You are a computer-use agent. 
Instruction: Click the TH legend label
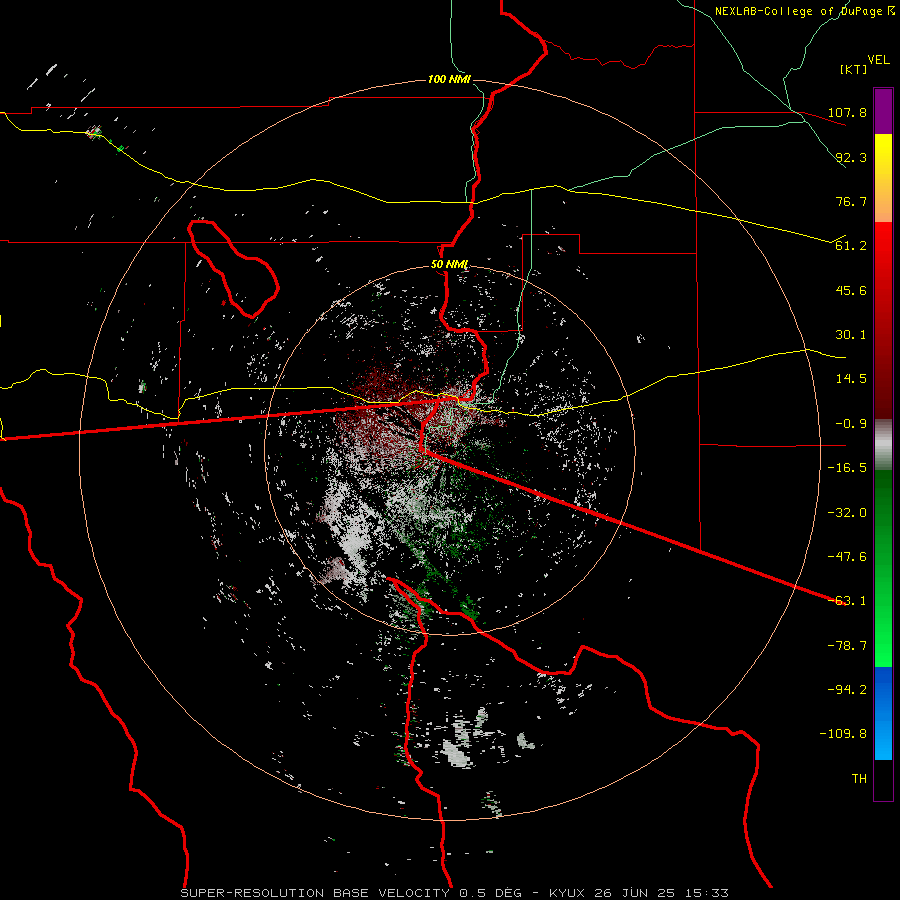pos(859,779)
